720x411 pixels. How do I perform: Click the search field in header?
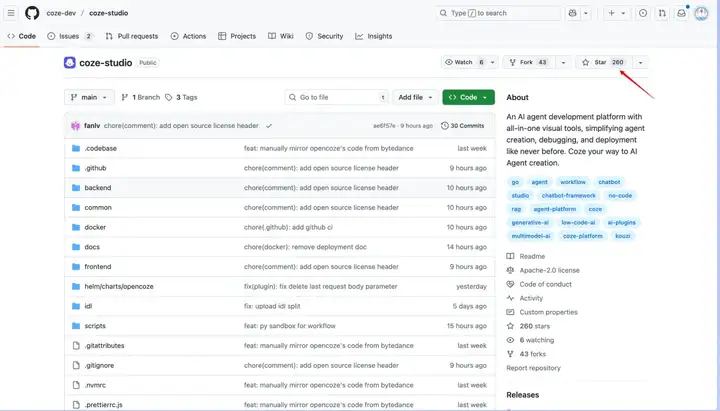(498, 13)
